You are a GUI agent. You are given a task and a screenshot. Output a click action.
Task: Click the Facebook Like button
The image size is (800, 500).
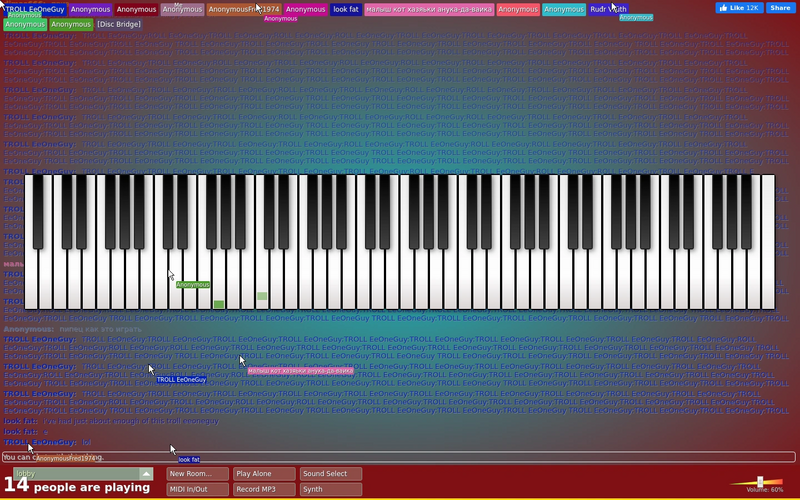(x=739, y=8)
